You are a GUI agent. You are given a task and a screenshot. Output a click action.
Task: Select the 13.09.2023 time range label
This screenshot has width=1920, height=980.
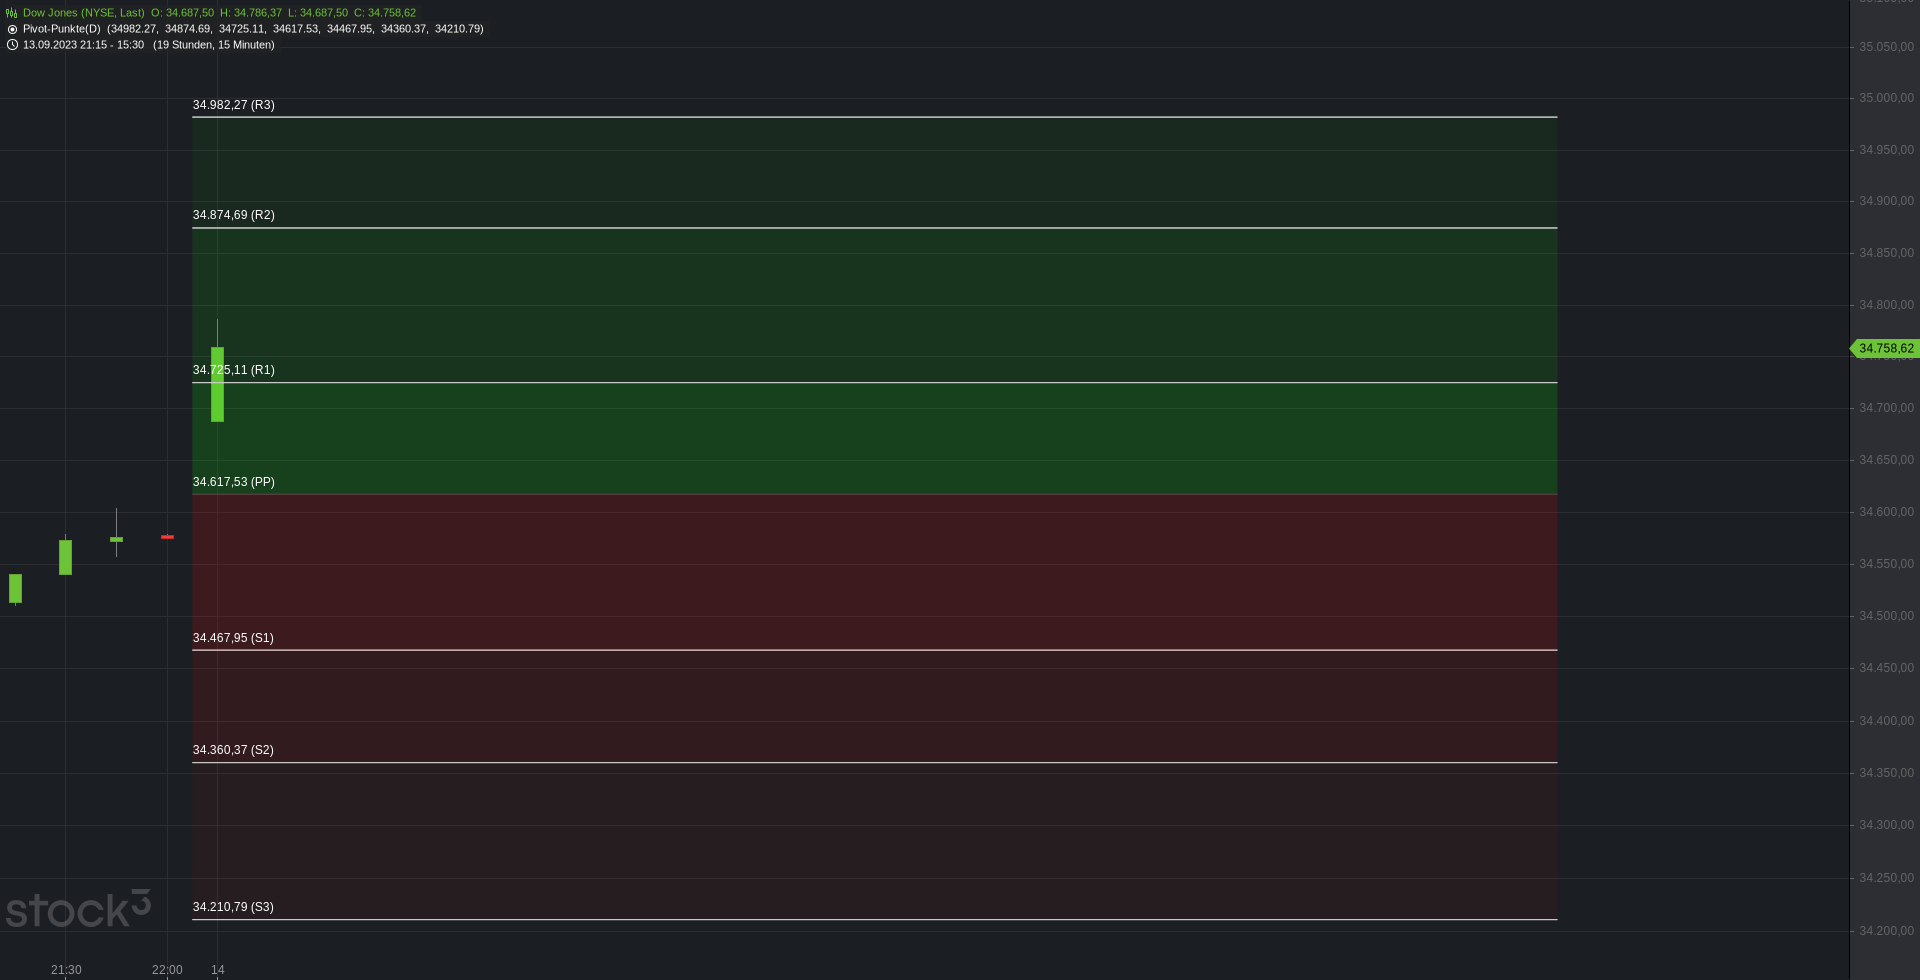(x=83, y=45)
